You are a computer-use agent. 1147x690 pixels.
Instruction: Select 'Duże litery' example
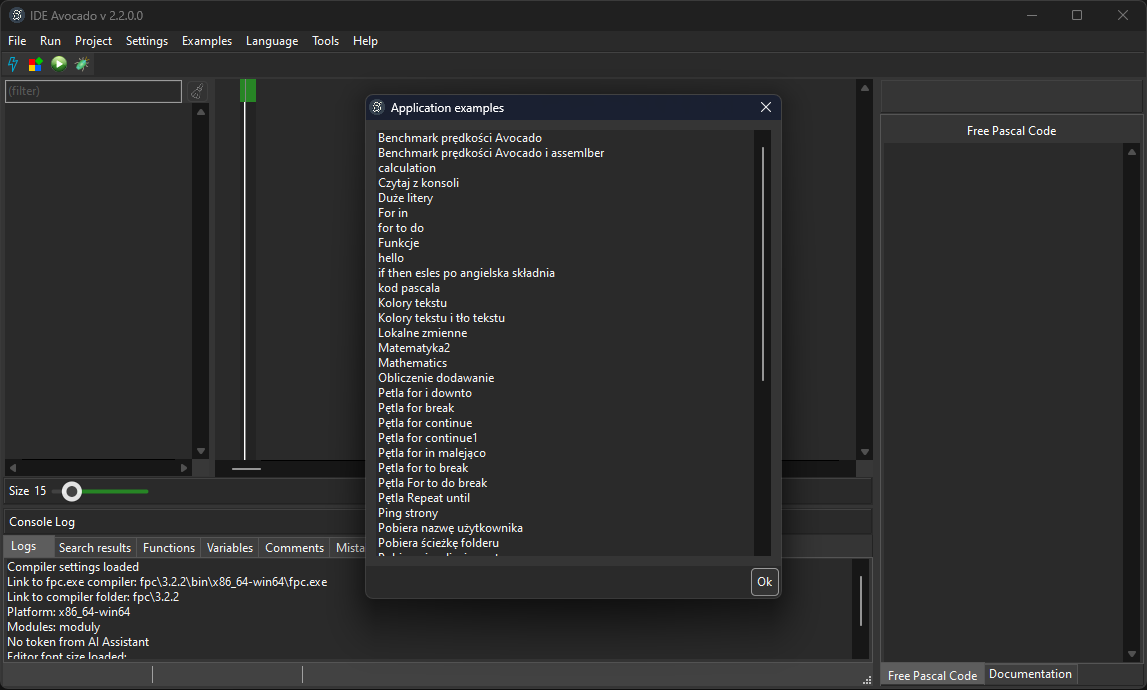coord(405,198)
